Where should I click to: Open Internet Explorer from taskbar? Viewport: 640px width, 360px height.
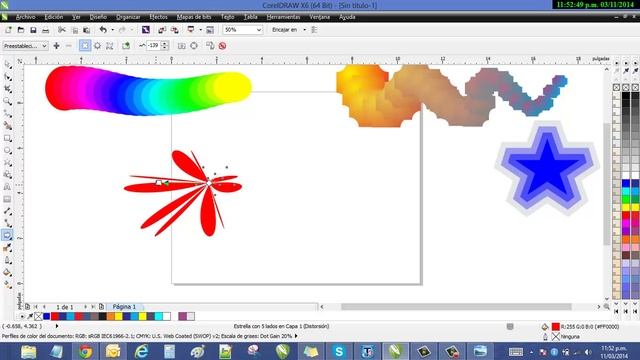141,351
